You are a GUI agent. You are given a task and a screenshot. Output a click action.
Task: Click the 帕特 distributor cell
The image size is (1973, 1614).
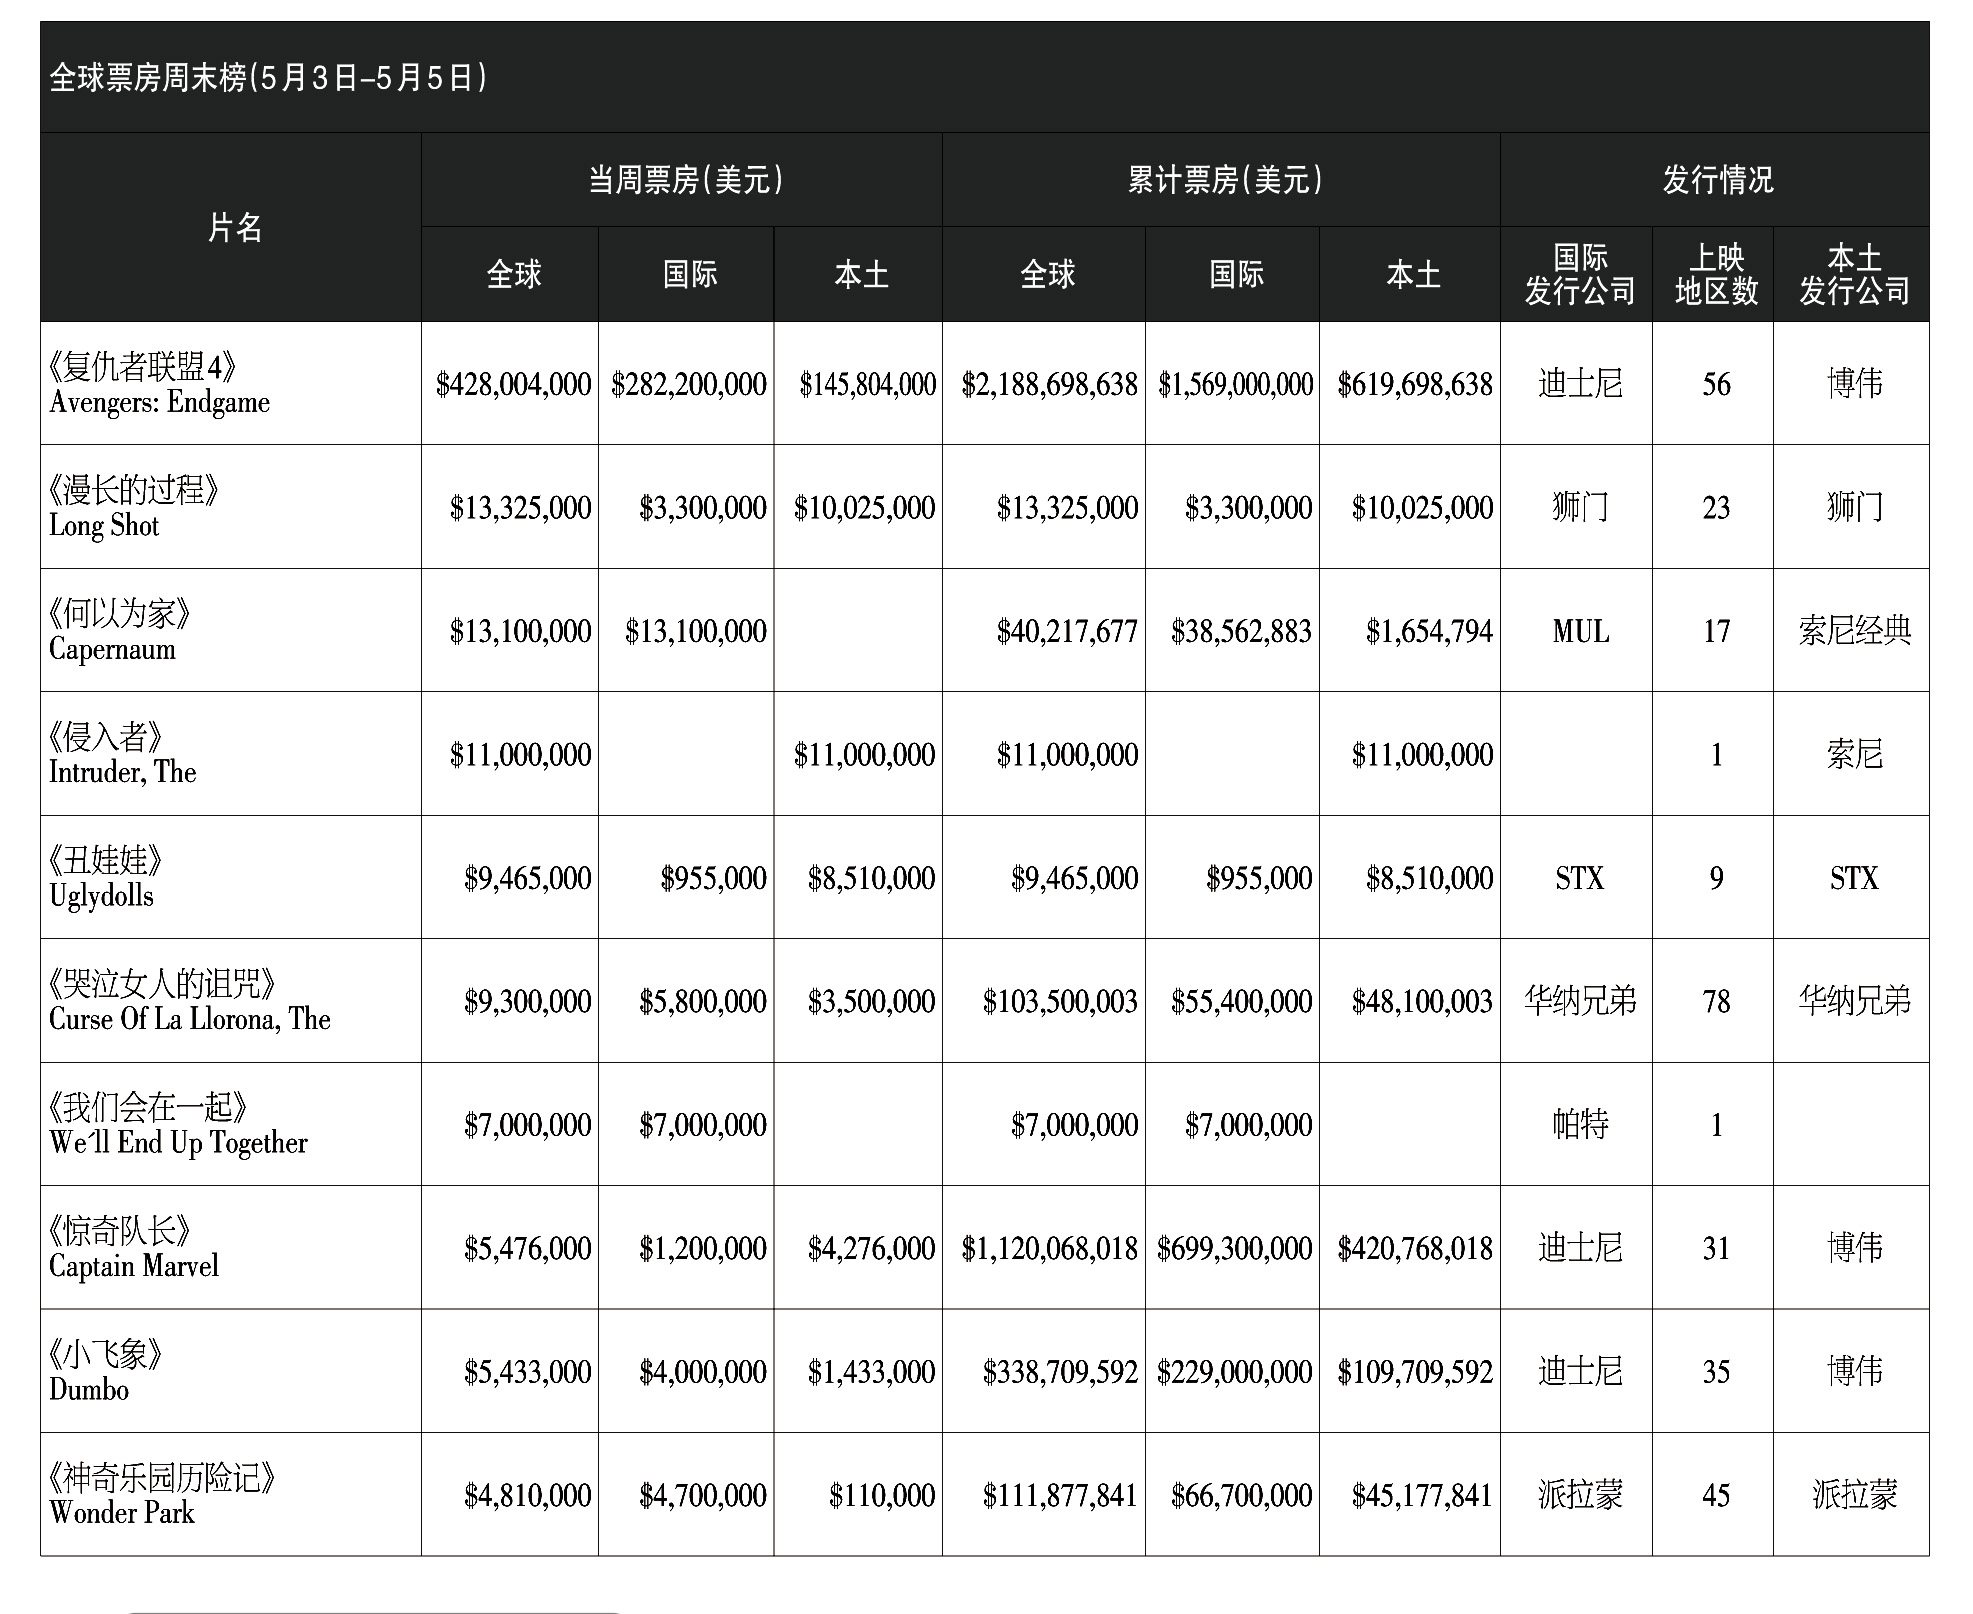1580,1125
